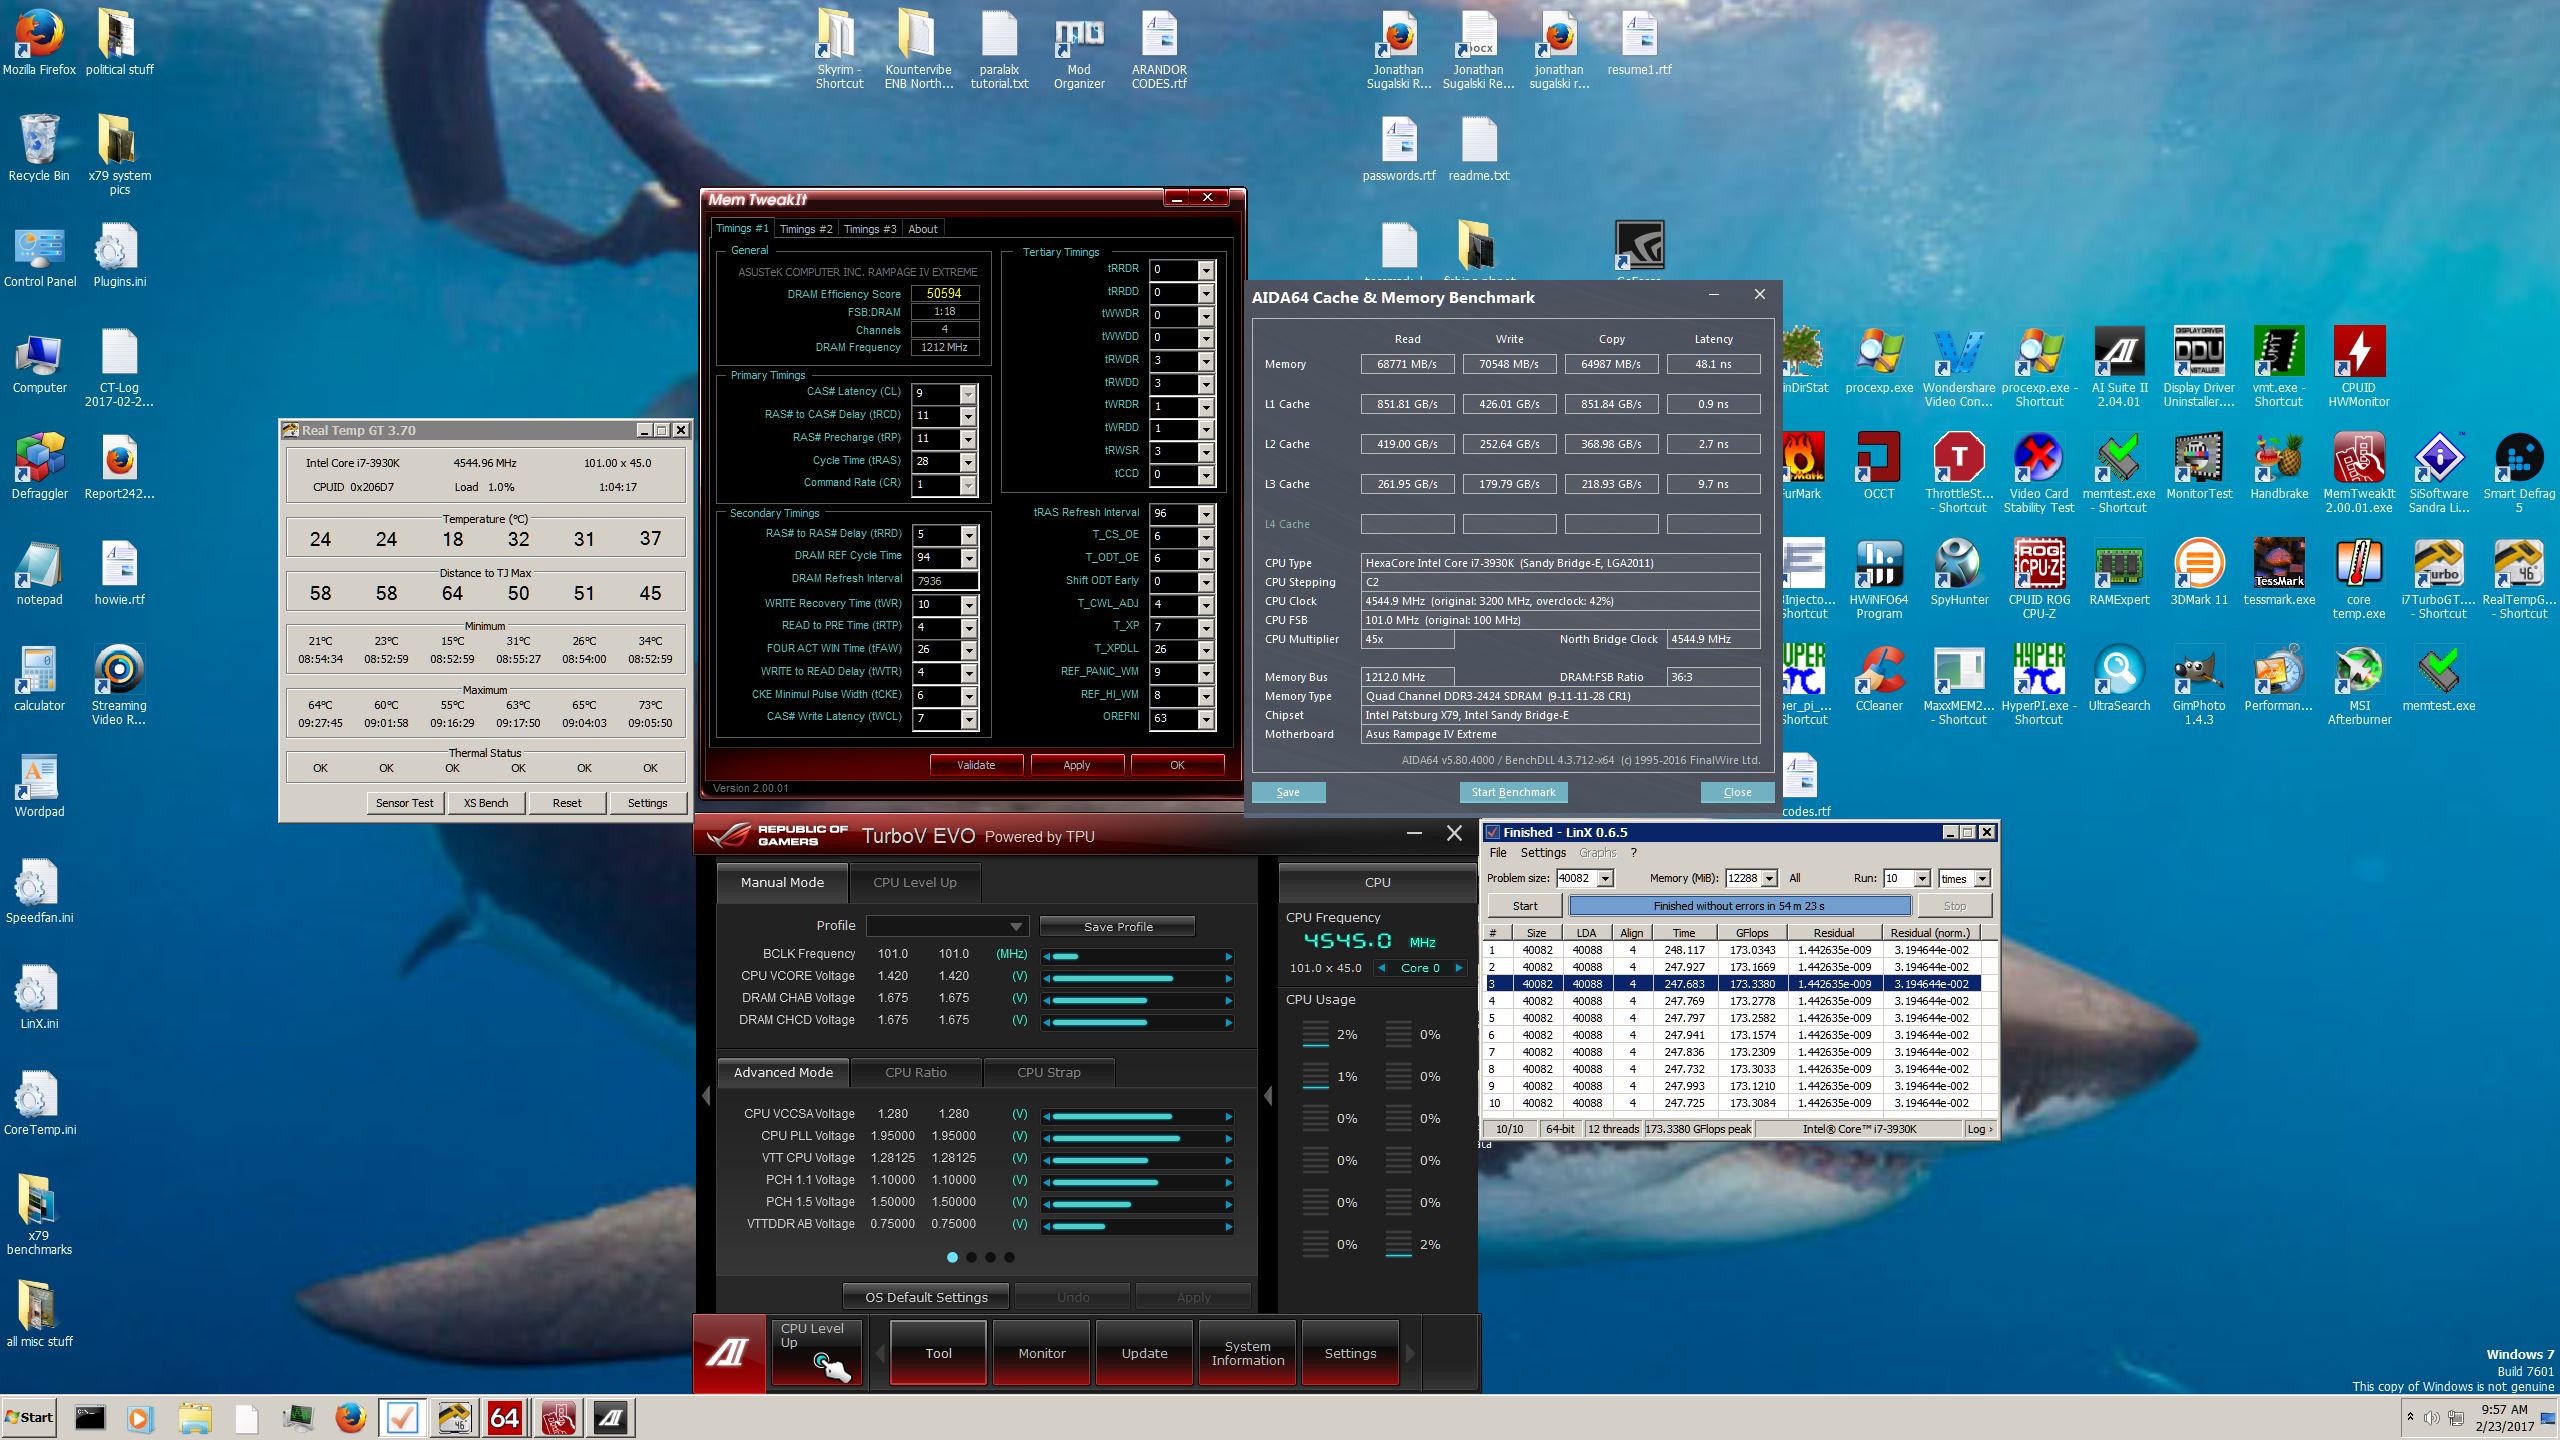The image size is (2560, 1440).
Task: Open the File menu in LinX
Action: click(1497, 853)
